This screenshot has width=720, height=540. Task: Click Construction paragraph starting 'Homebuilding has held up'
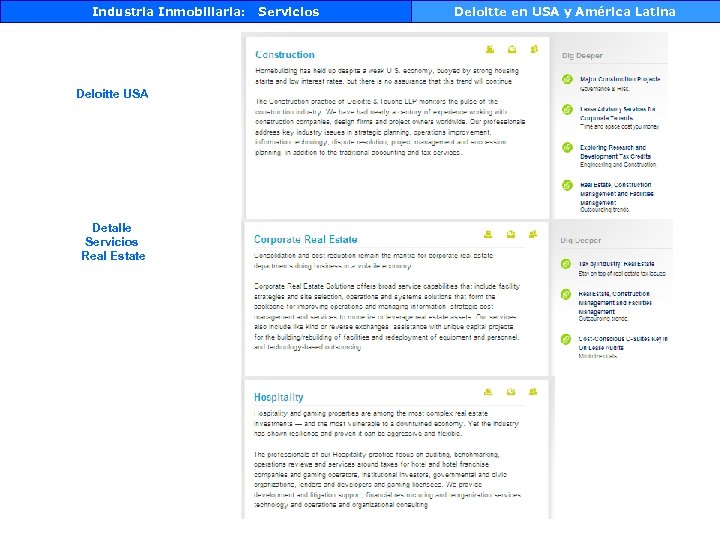387,76
